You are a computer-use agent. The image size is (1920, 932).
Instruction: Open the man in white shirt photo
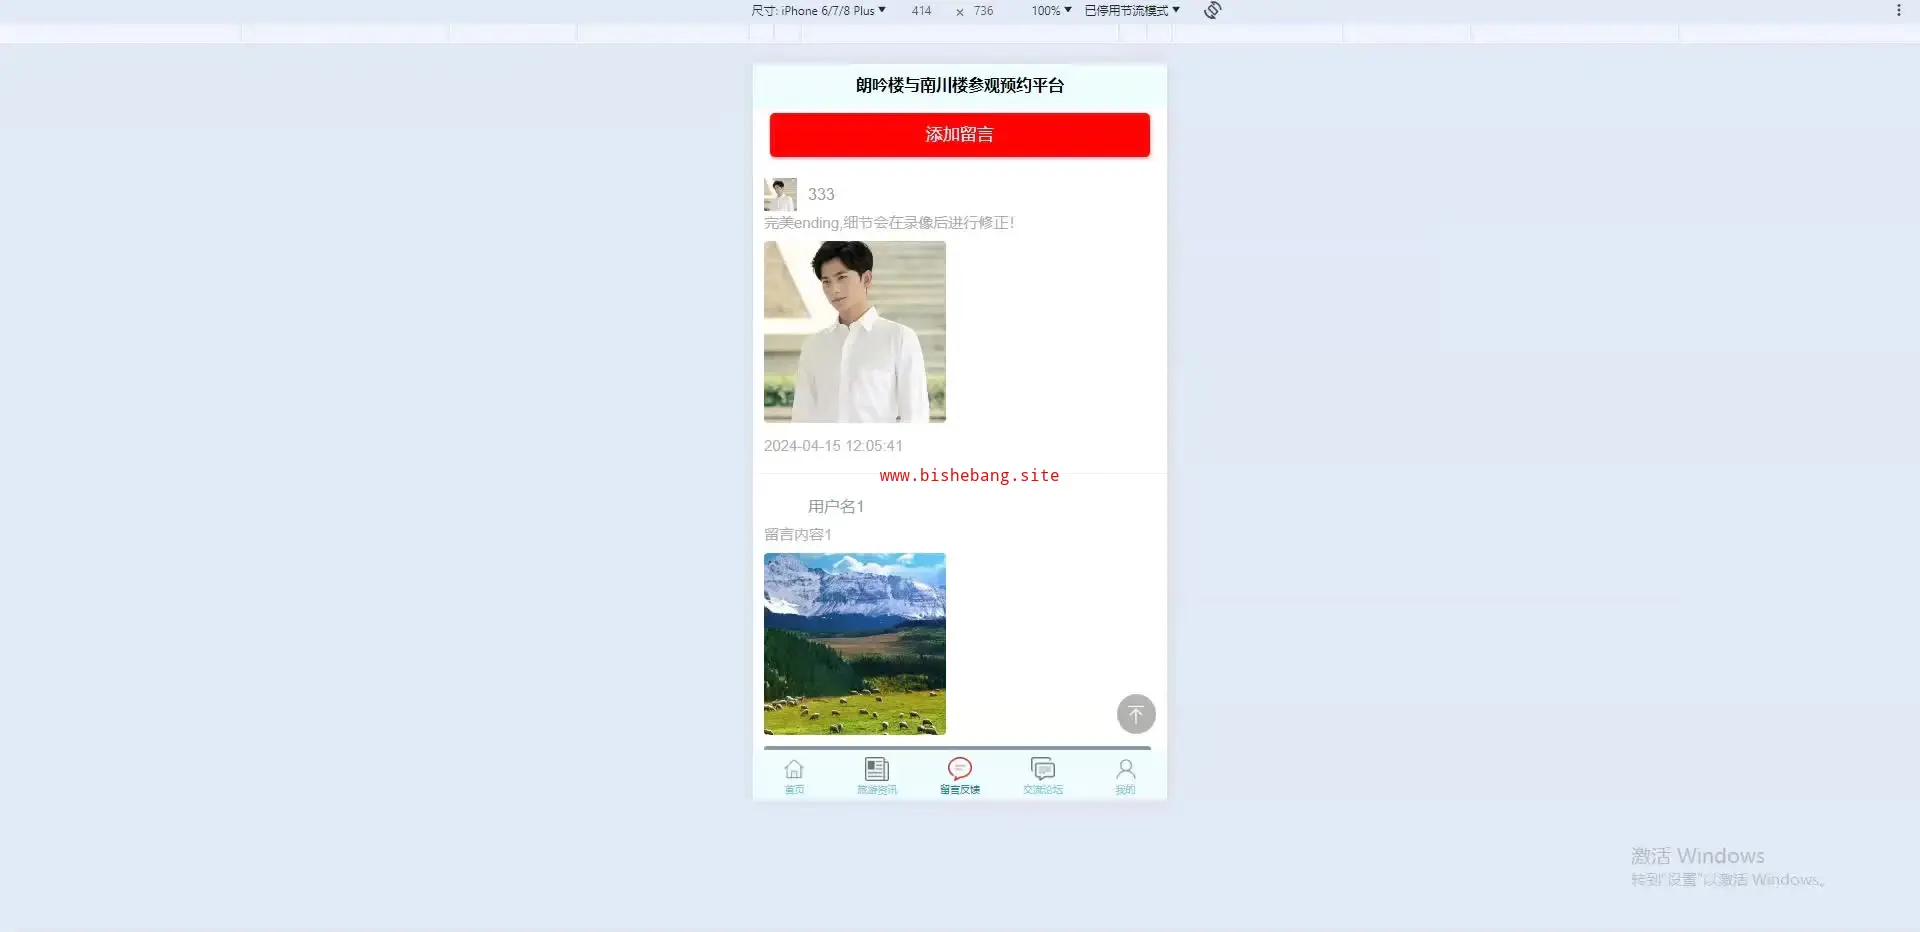pyautogui.click(x=854, y=331)
